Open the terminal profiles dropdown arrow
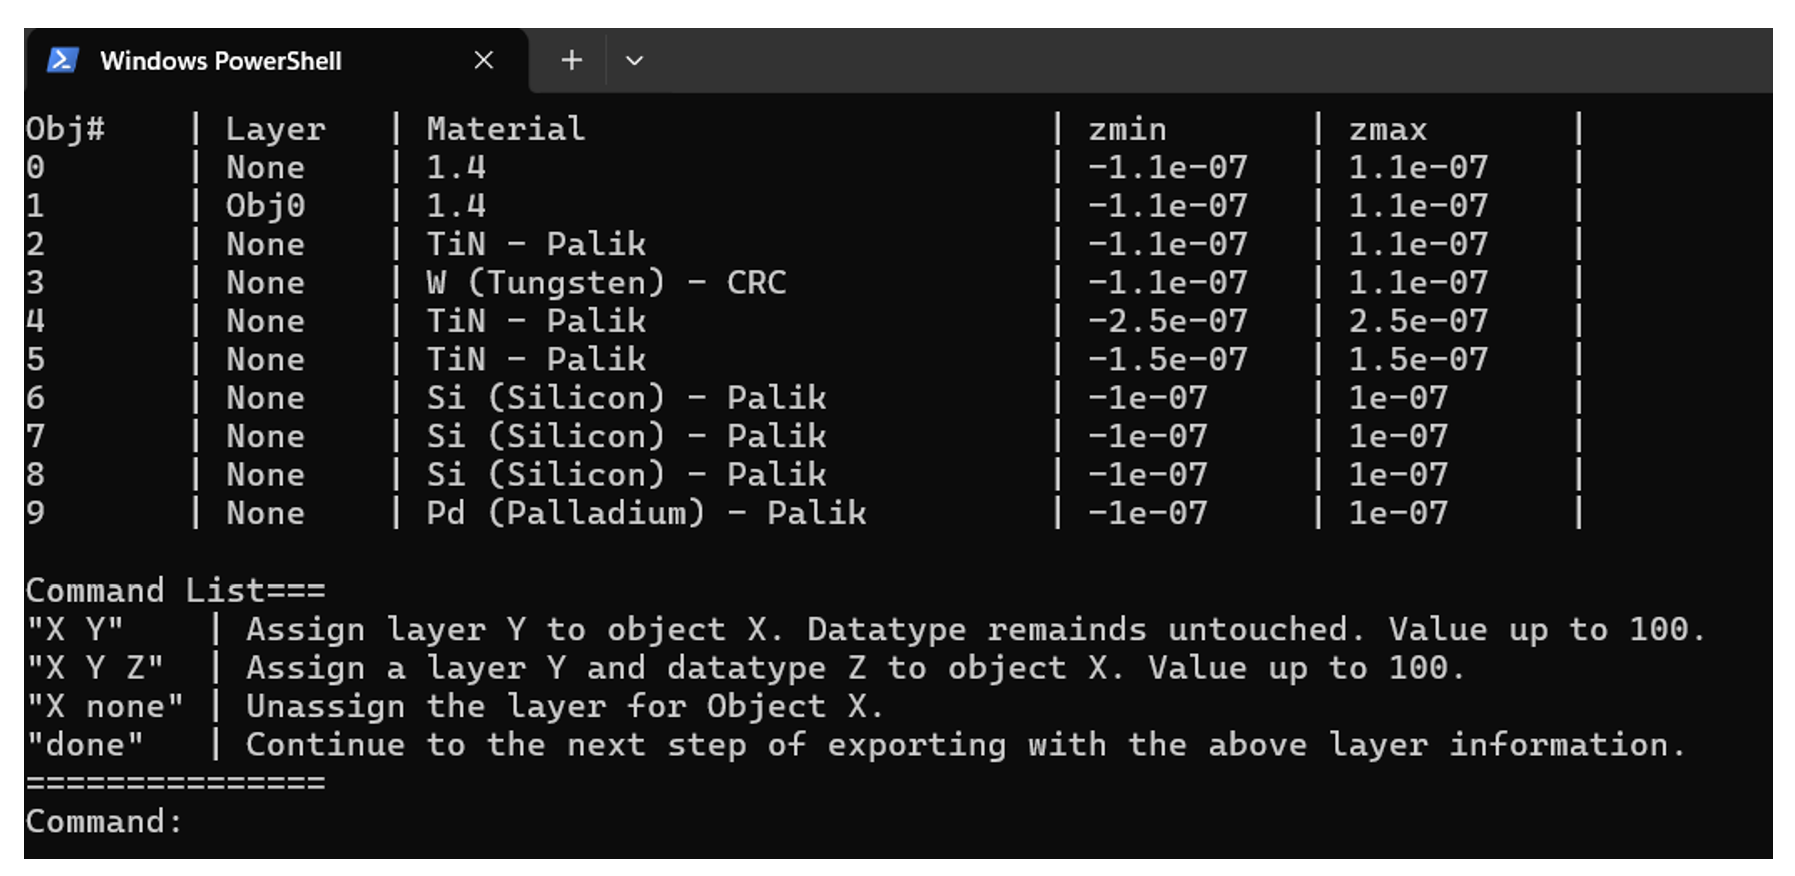1795x876 pixels. [634, 61]
